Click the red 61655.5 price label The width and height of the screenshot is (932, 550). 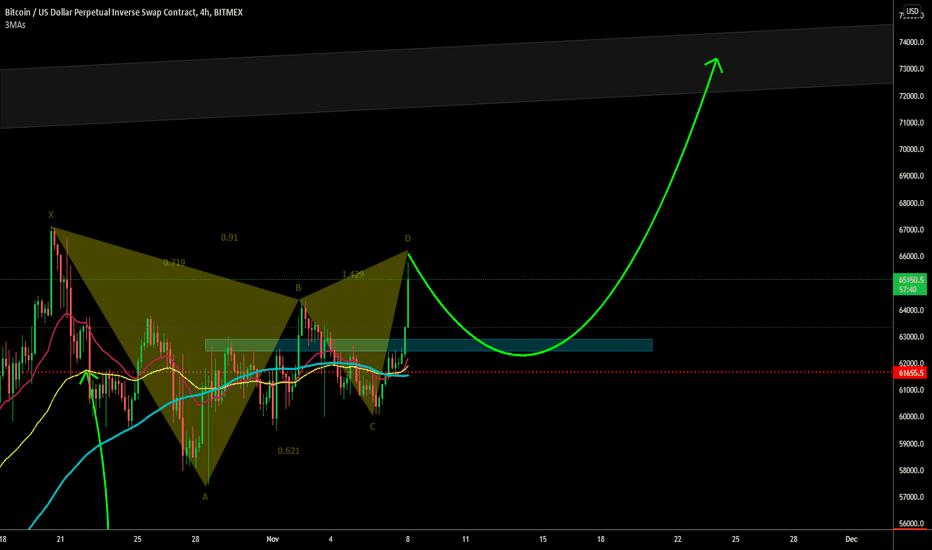[911, 373]
